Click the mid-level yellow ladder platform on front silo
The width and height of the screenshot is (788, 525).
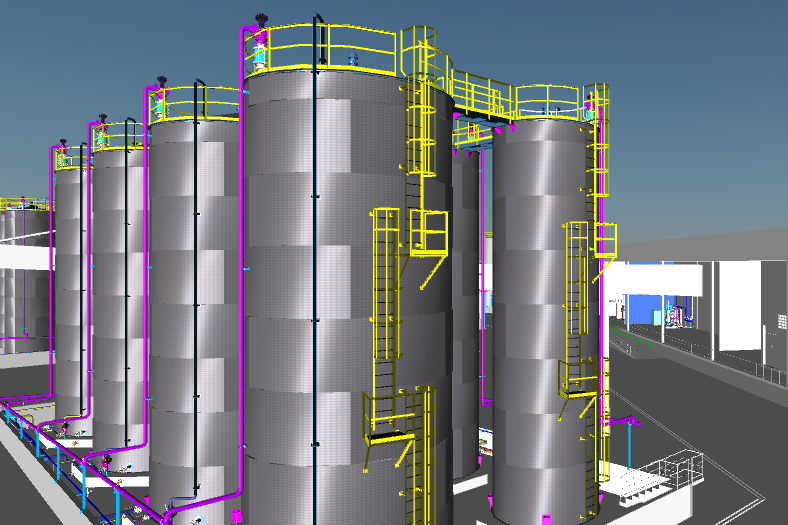pos(428,235)
